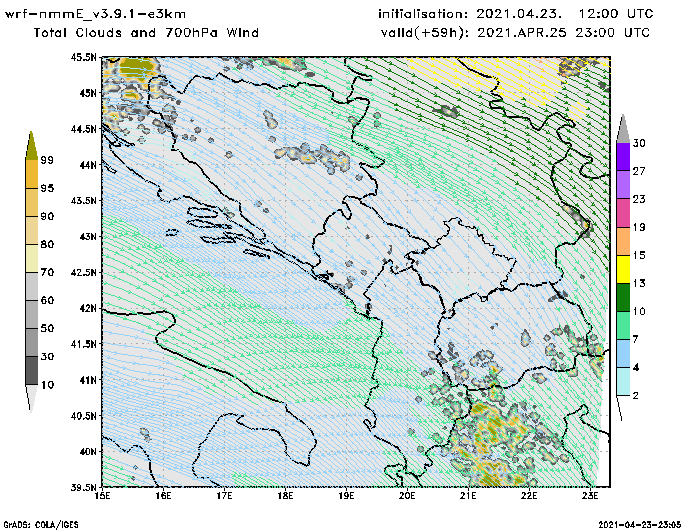Click the 2021-04-23-23:05 timestamp

coord(640,524)
